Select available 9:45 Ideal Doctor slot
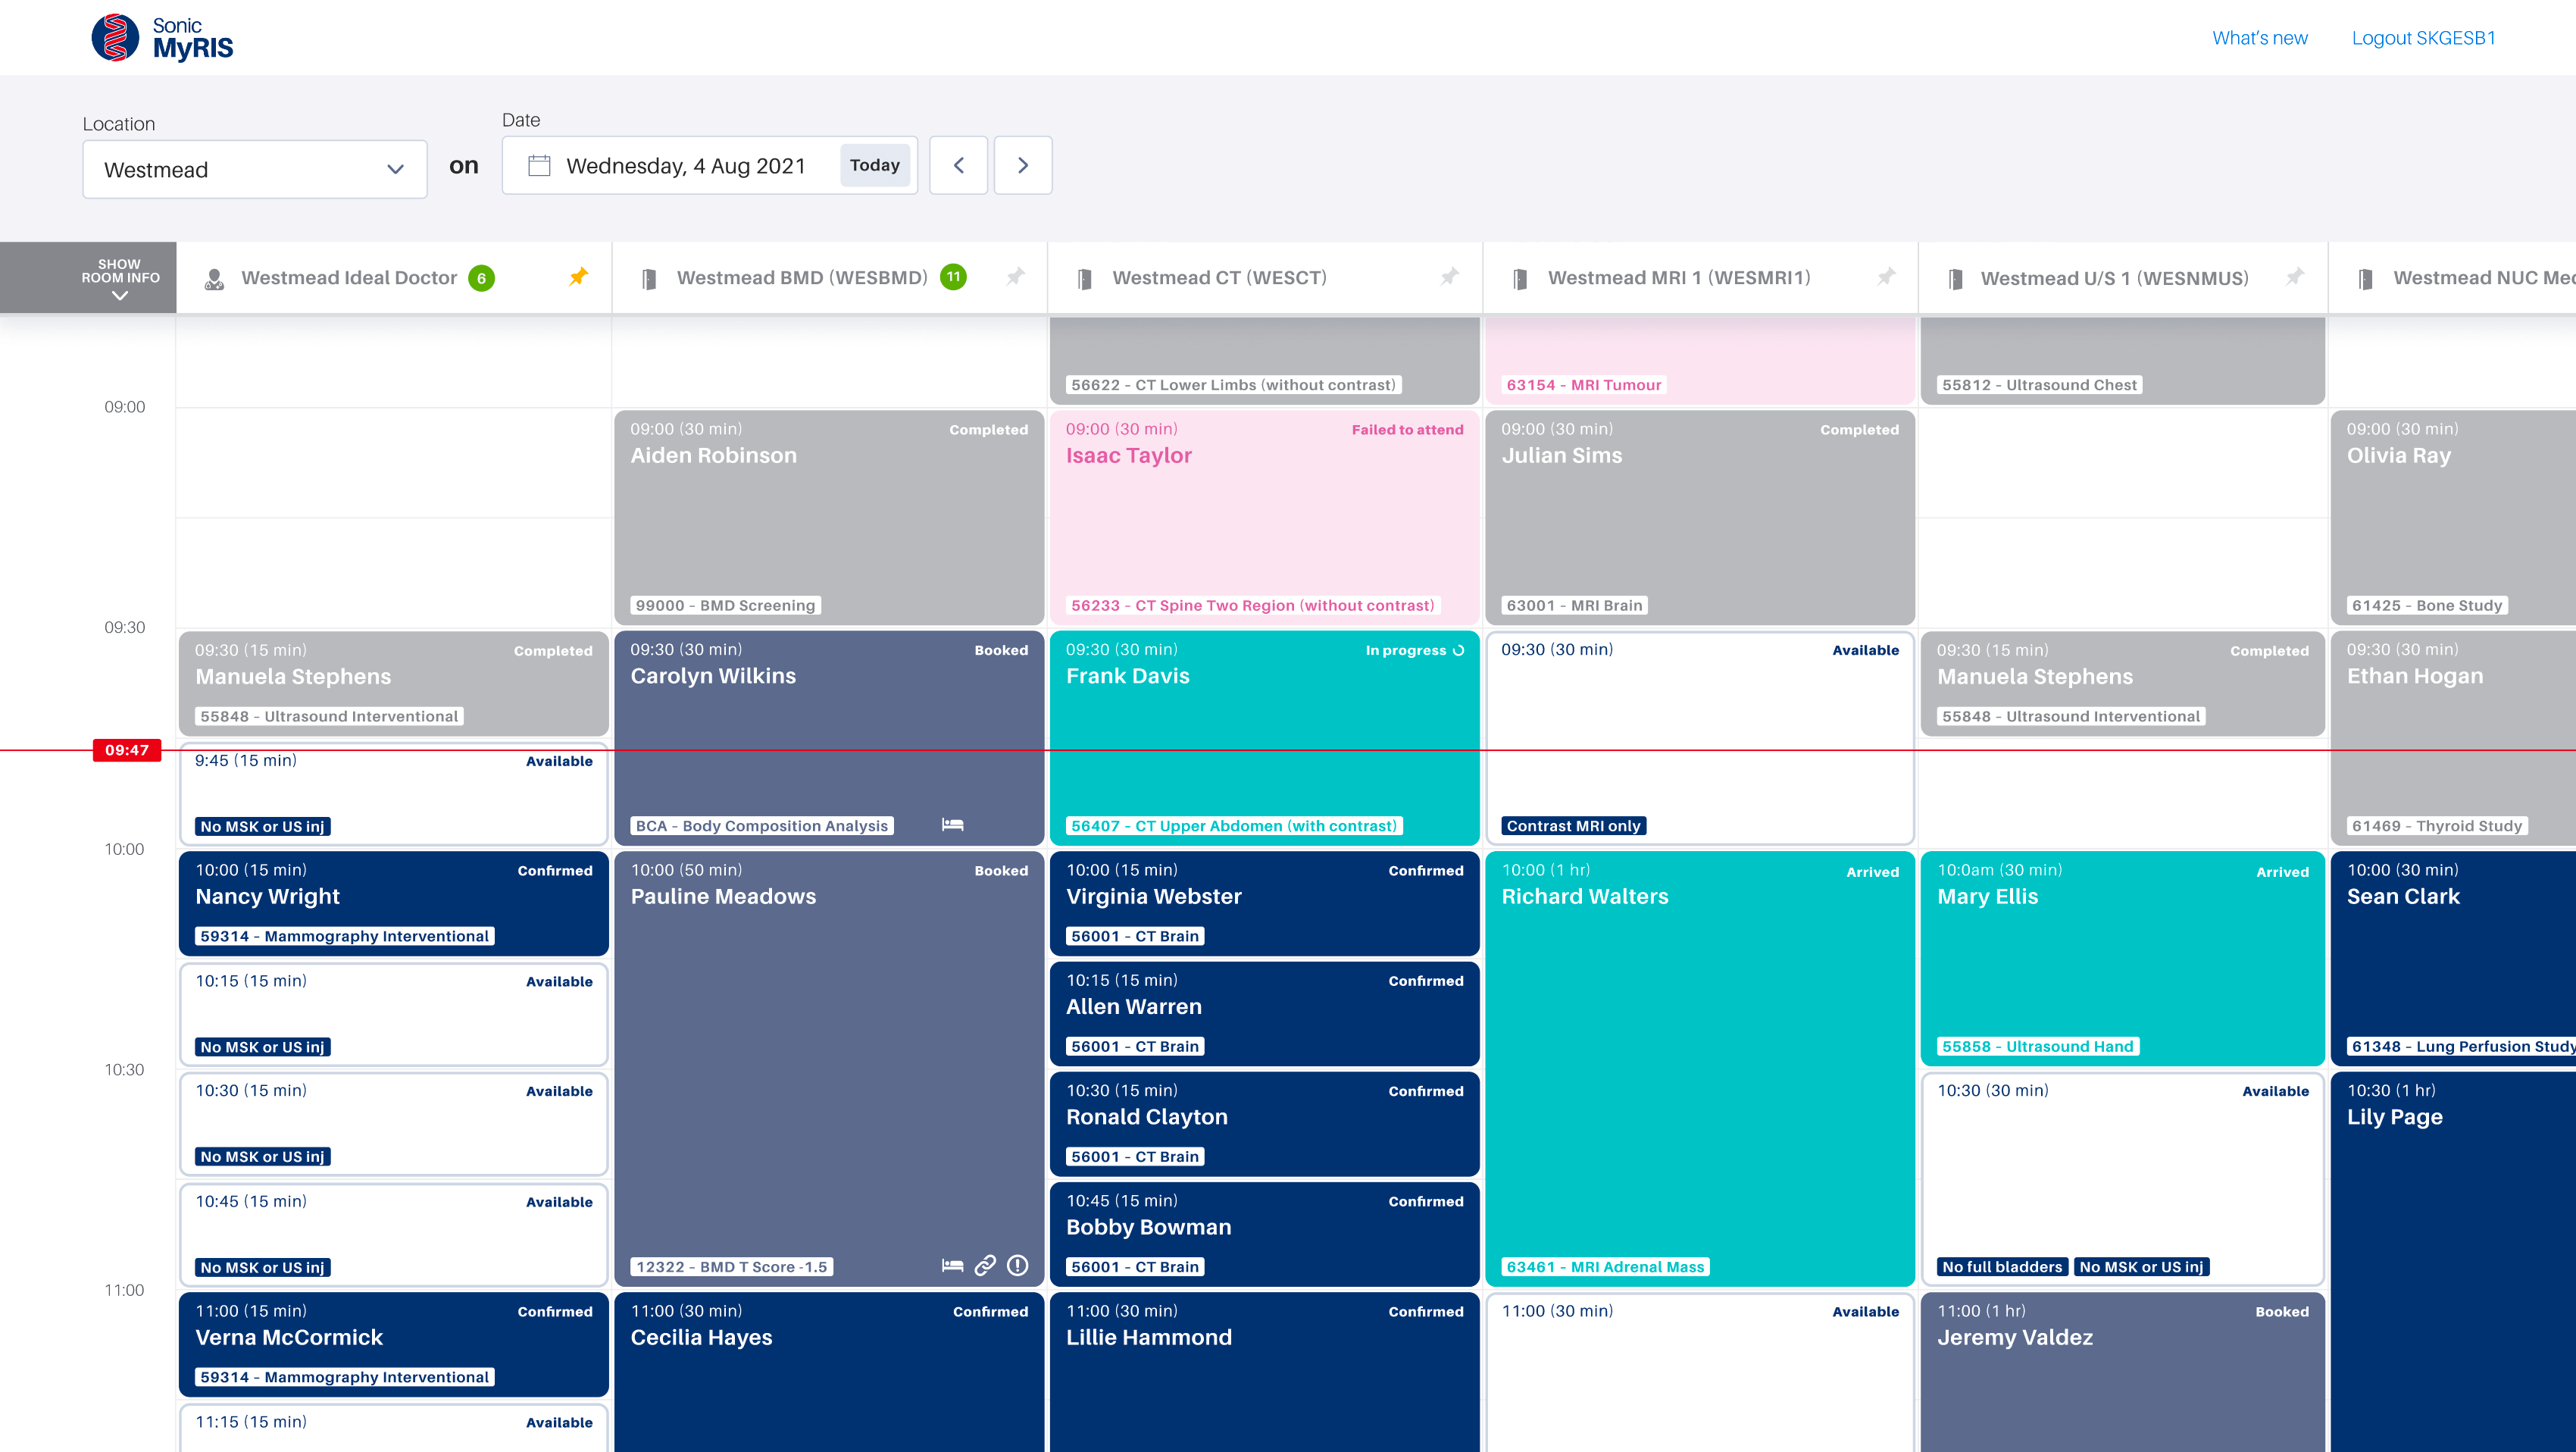Screen dimensions: 2576x1452 pos(393,793)
